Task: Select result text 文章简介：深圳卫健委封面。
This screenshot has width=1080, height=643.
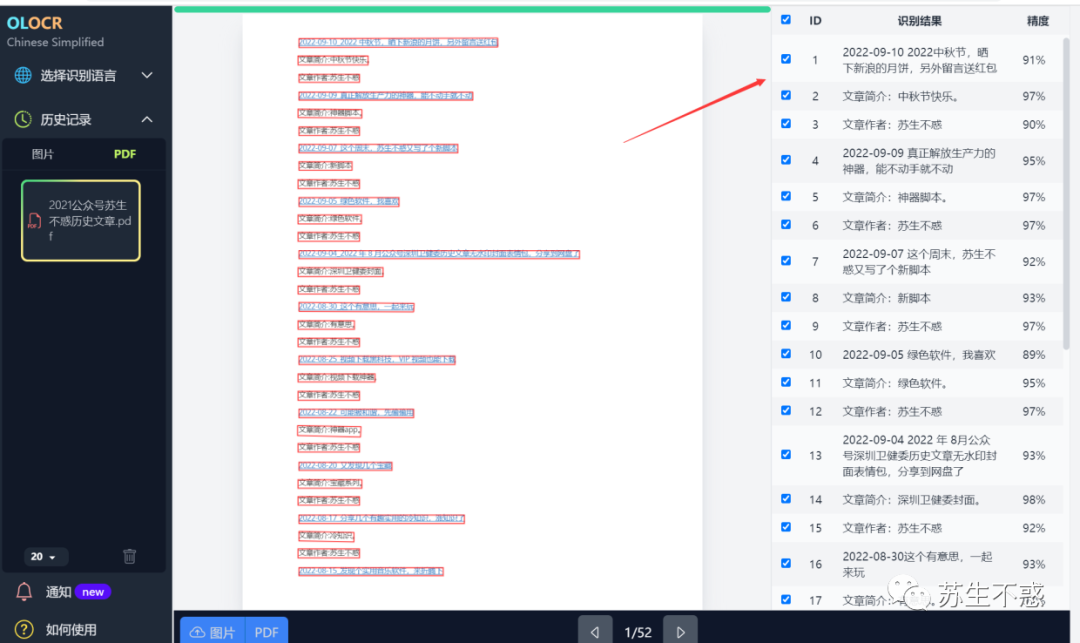Action: pyautogui.click(x=913, y=500)
